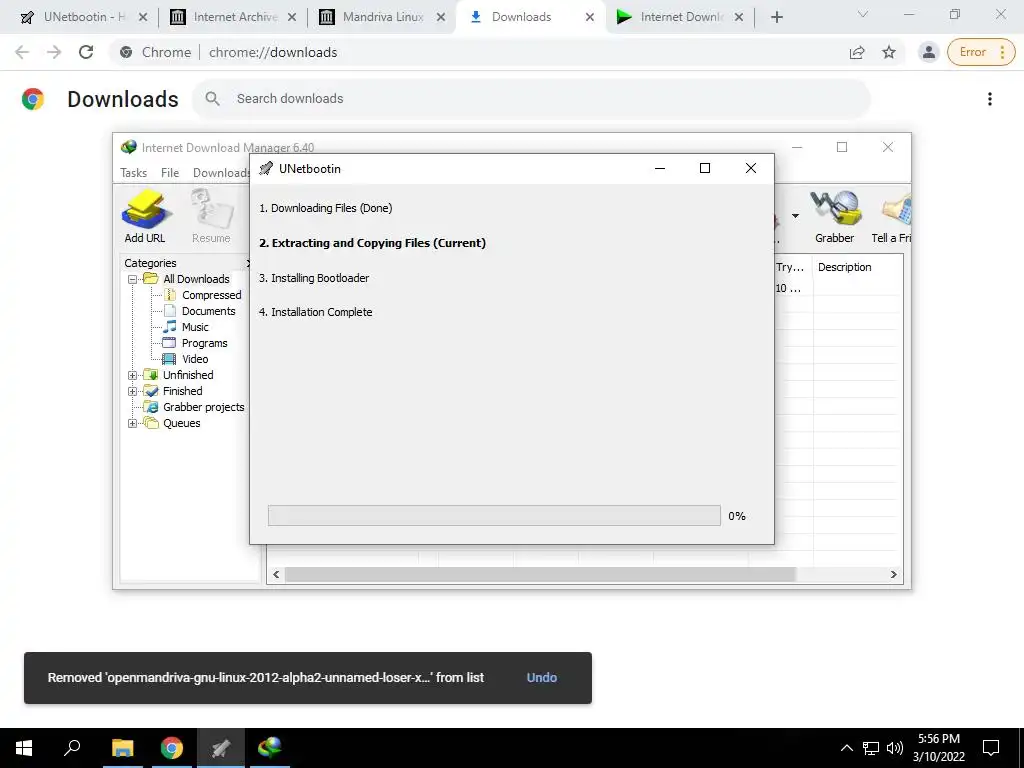The image size is (1024, 768).
Task: Open the File menu in IDM
Action: coord(170,172)
